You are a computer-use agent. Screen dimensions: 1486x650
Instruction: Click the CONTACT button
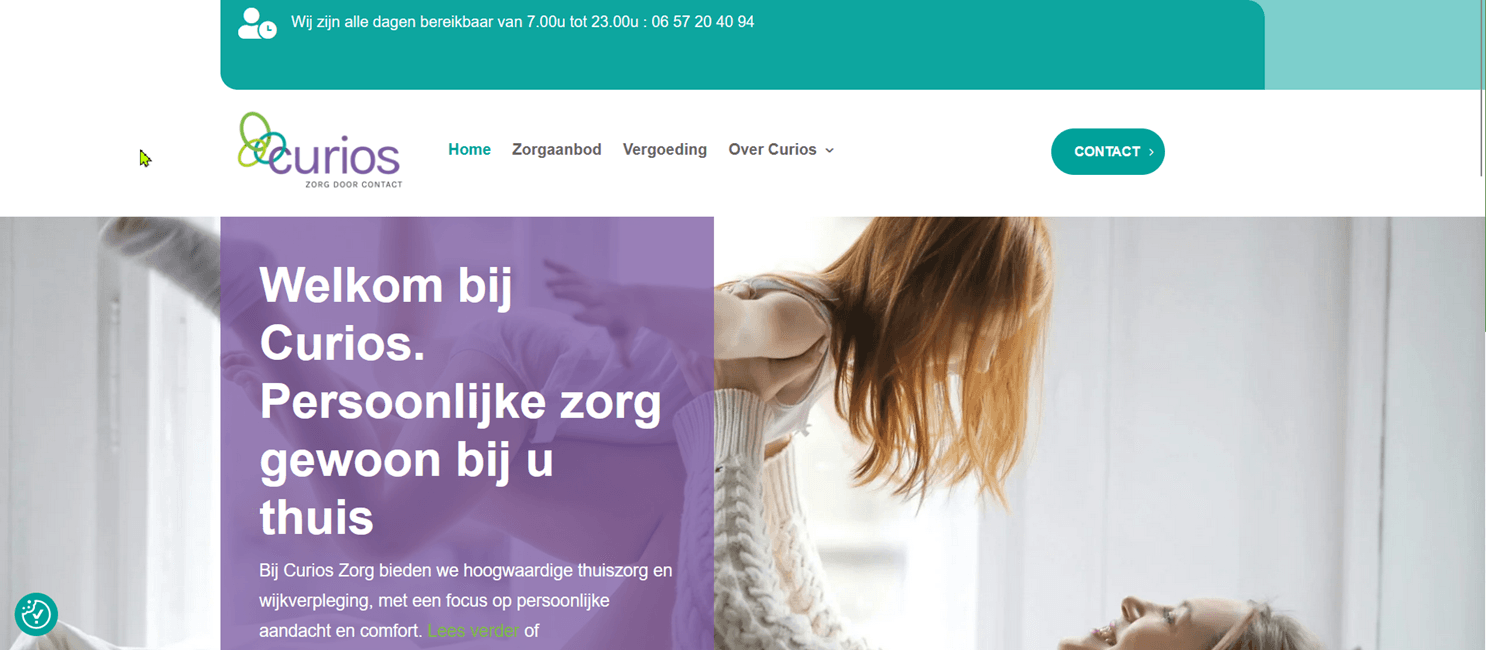[1108, 152]
